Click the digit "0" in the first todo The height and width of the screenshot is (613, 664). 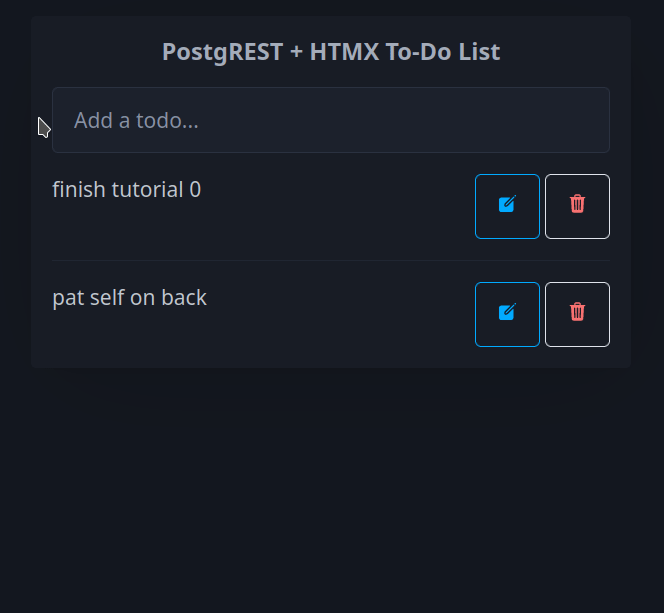[195, 189]
